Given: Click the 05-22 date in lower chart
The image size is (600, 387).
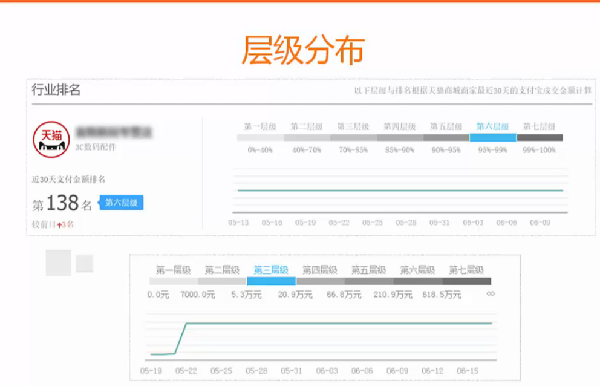Looking at the screenshot, I should (186, 371).
